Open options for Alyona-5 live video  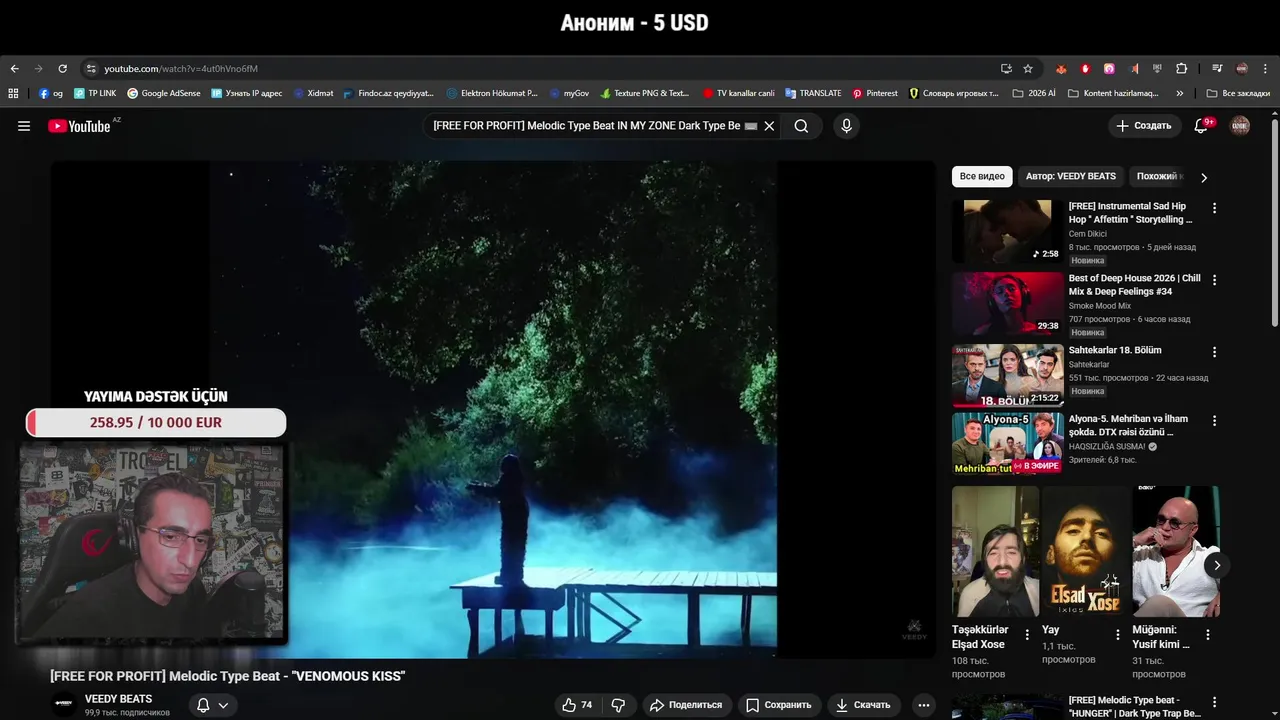(x=1215, y=421)
